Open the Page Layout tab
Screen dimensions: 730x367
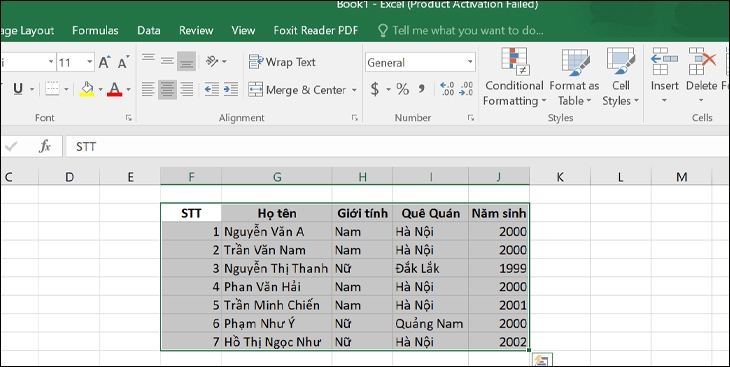click(x=28, y=31)
